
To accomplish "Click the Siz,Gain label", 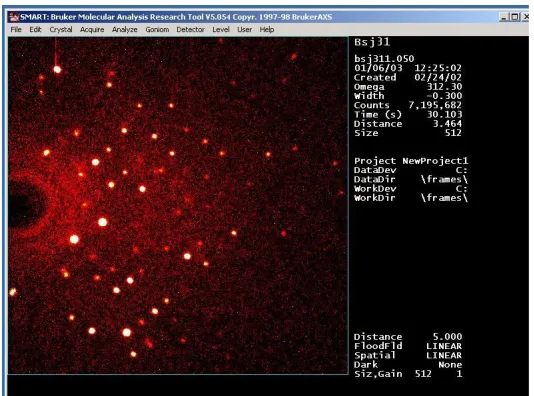I will [378, 374].
